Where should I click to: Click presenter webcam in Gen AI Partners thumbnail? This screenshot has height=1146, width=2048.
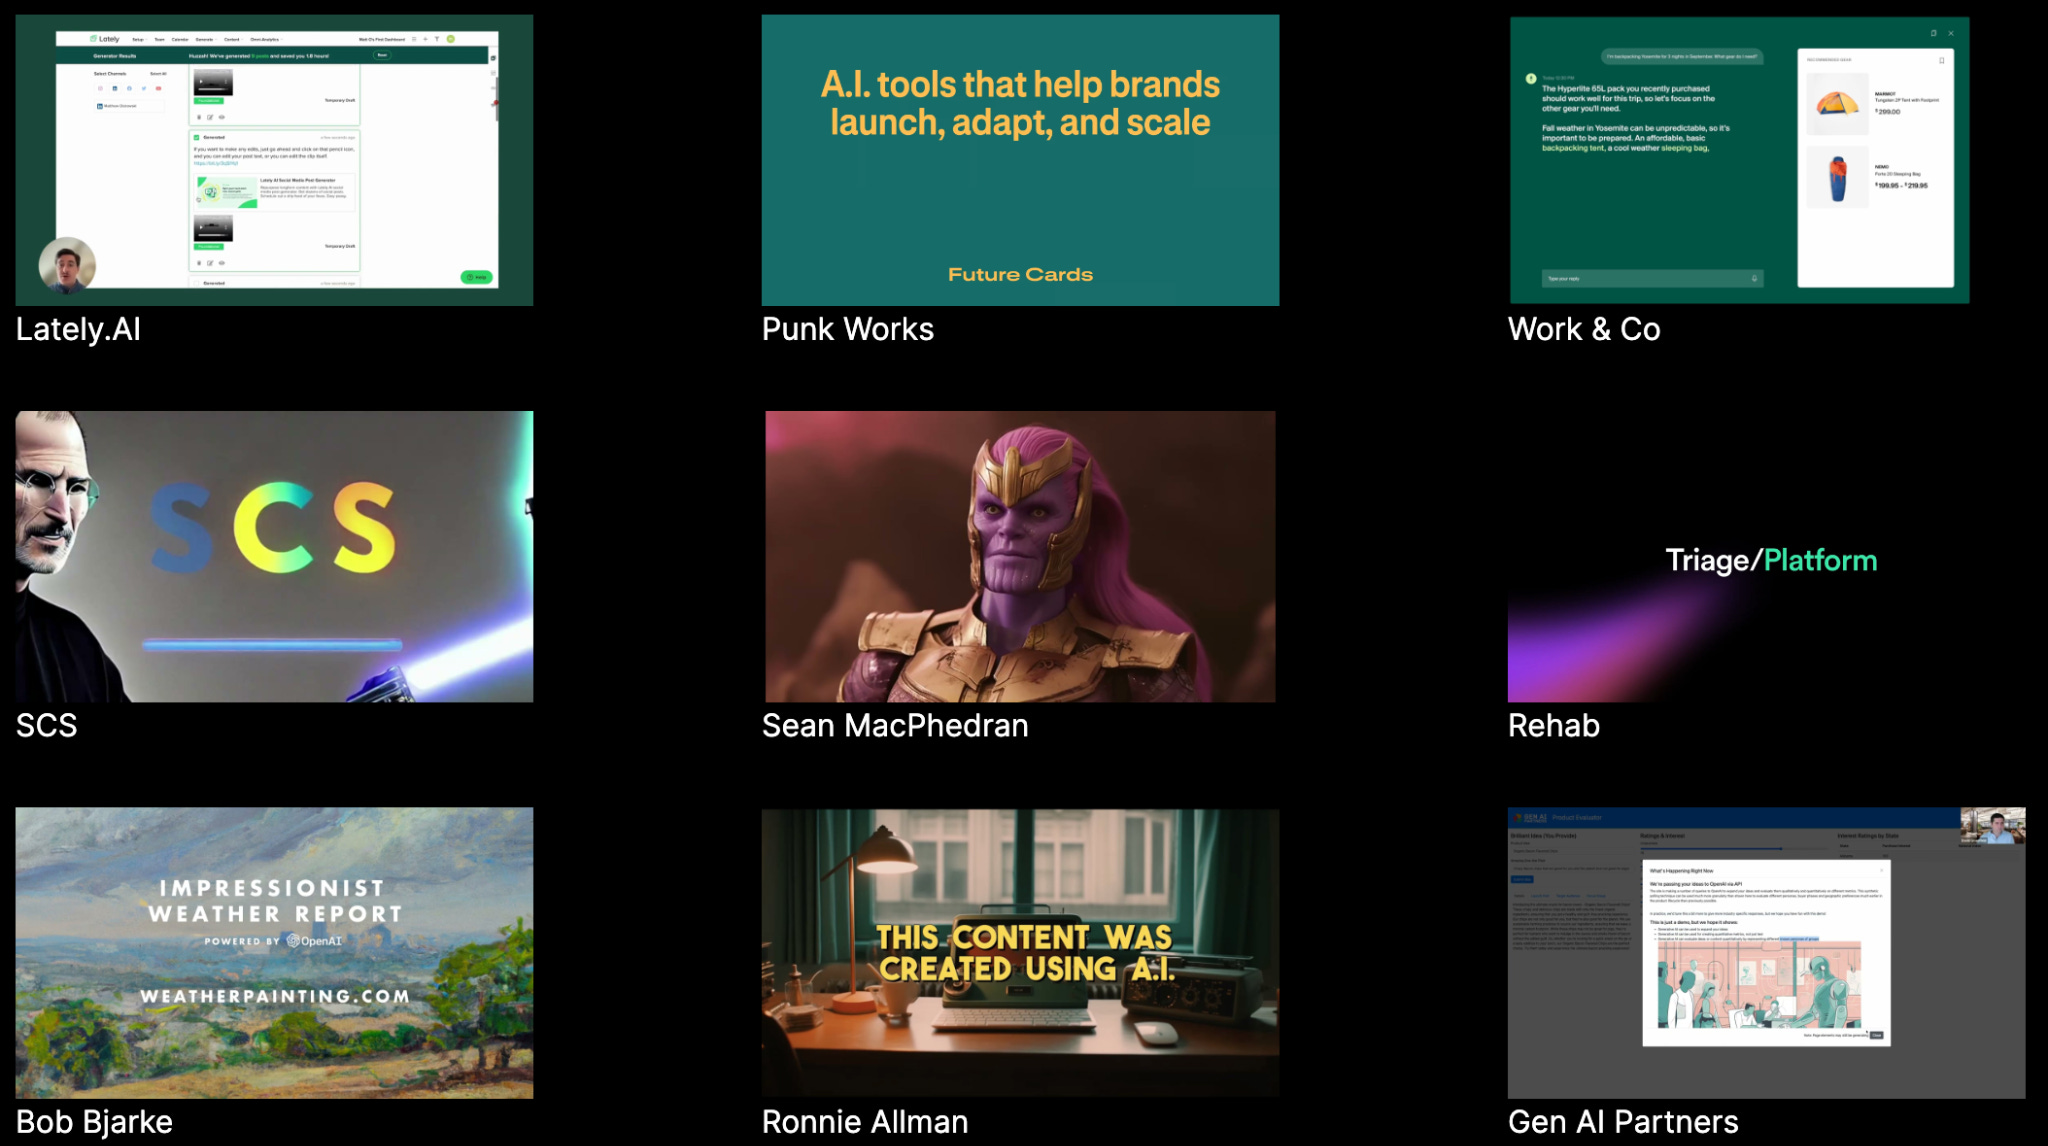1992,826
